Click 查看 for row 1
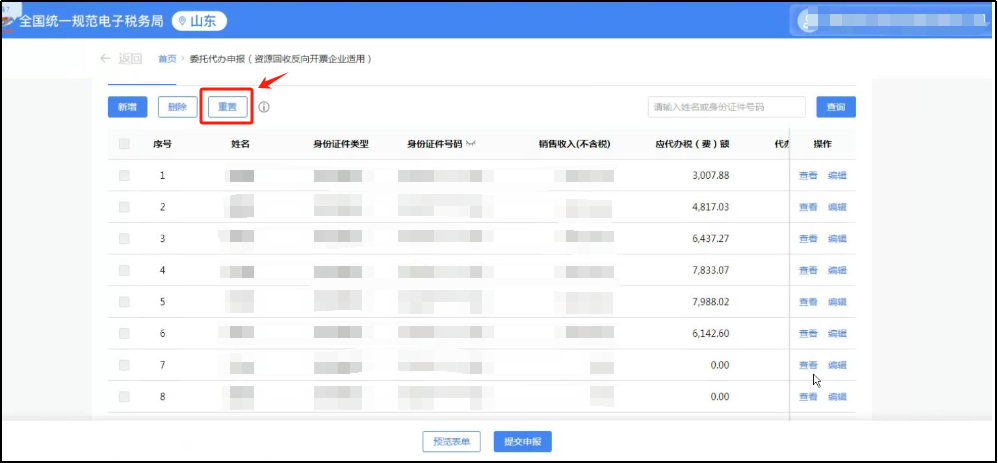The width and height of the screenshot is (998, 463). [808, 175]
